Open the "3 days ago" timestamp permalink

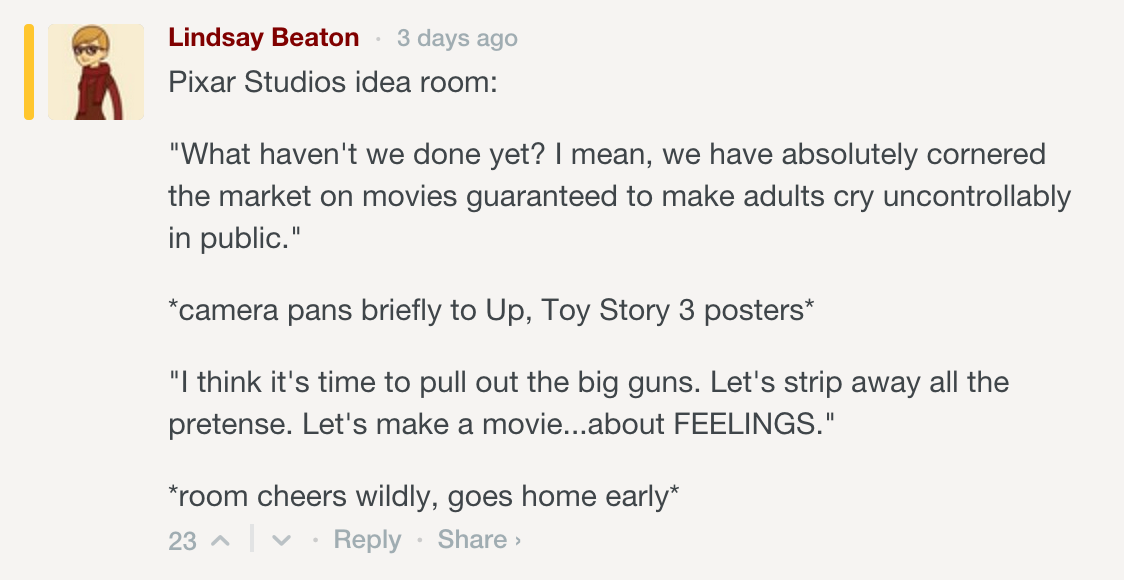click(457, 39)
